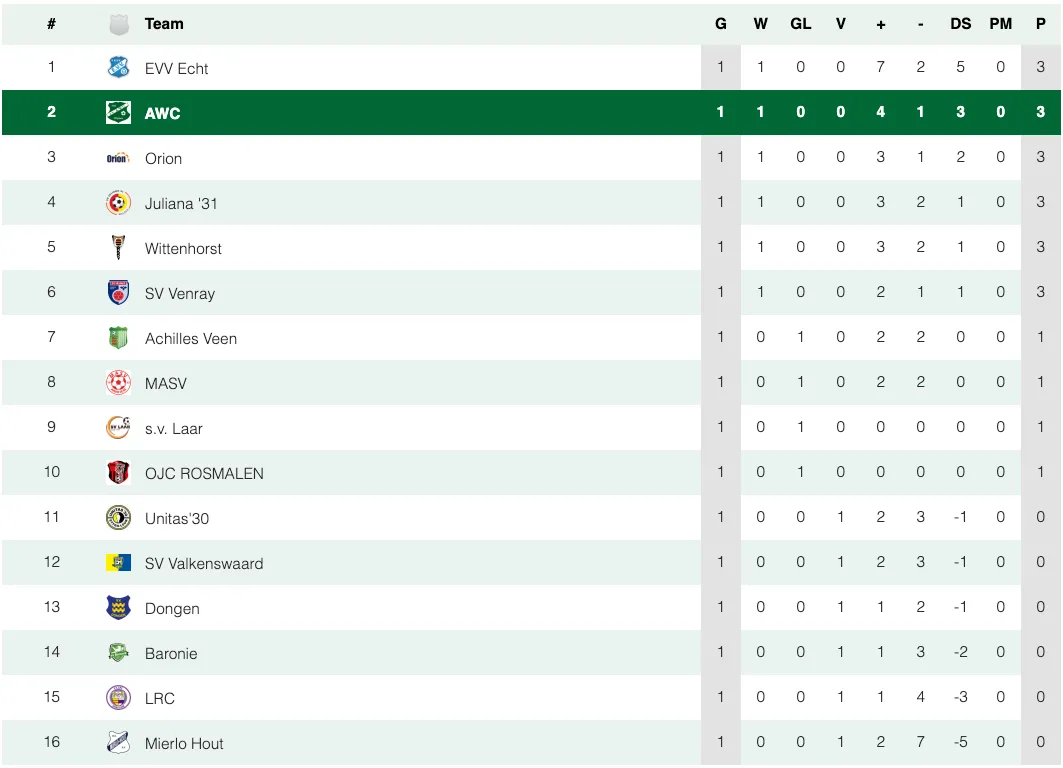Click the SV Valkenswaard flag logo

pyautogui.click(x=118, y=563)
